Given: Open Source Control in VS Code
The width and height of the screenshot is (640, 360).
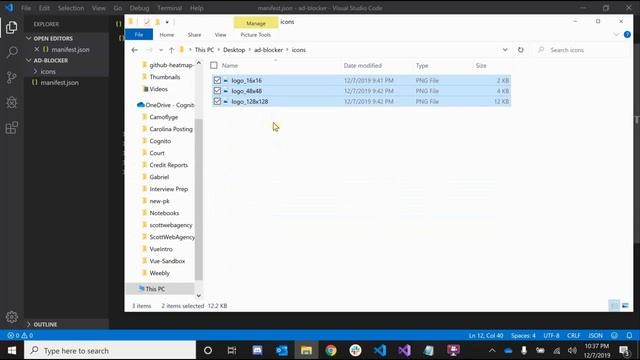Looking at the screenshot, I should pos(11,78).
